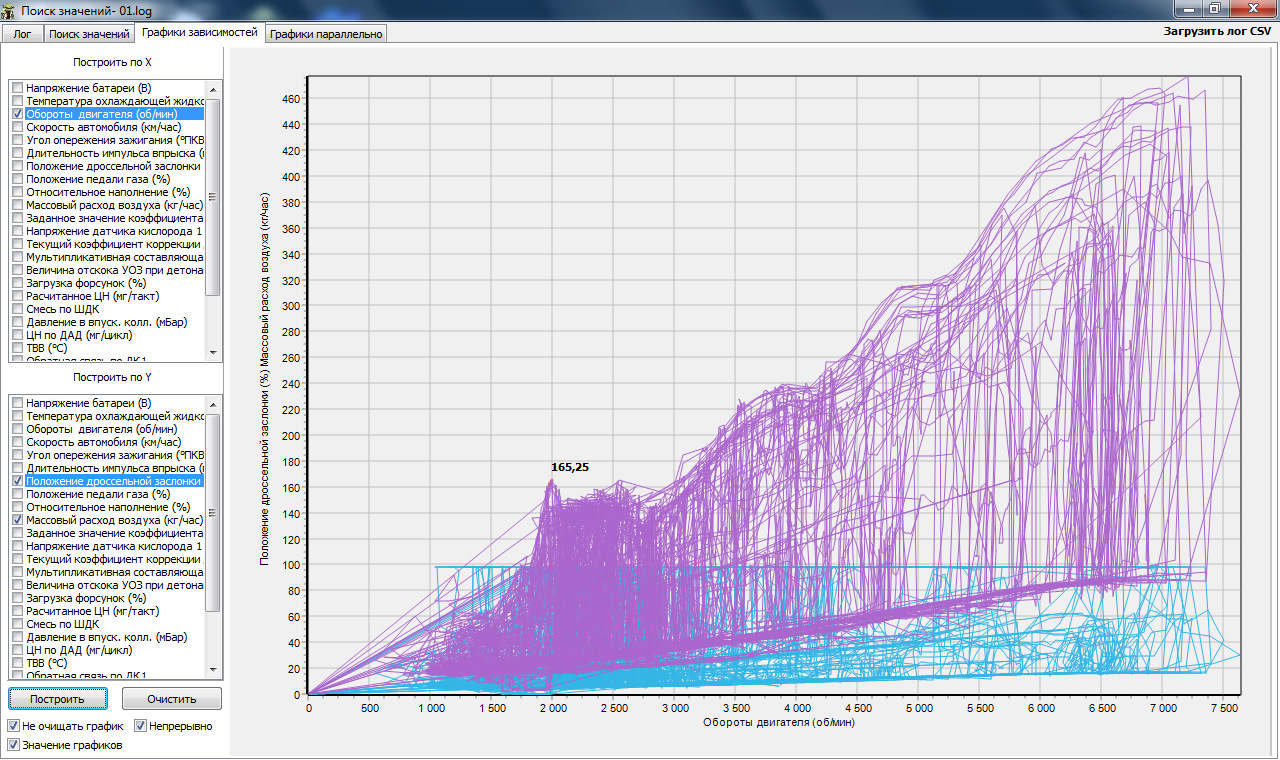Viewport: 1280px width, 760px height.
Task: Check Температура охлаждающей жидкости in the X list
Action: pos(17,101)
